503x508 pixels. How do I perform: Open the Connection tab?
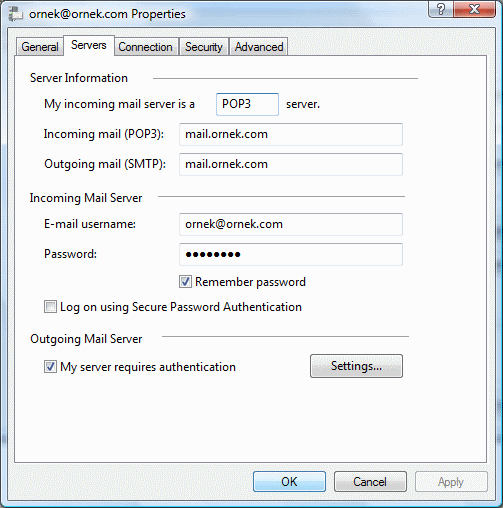pyautogui.click(x=145, y=47)
